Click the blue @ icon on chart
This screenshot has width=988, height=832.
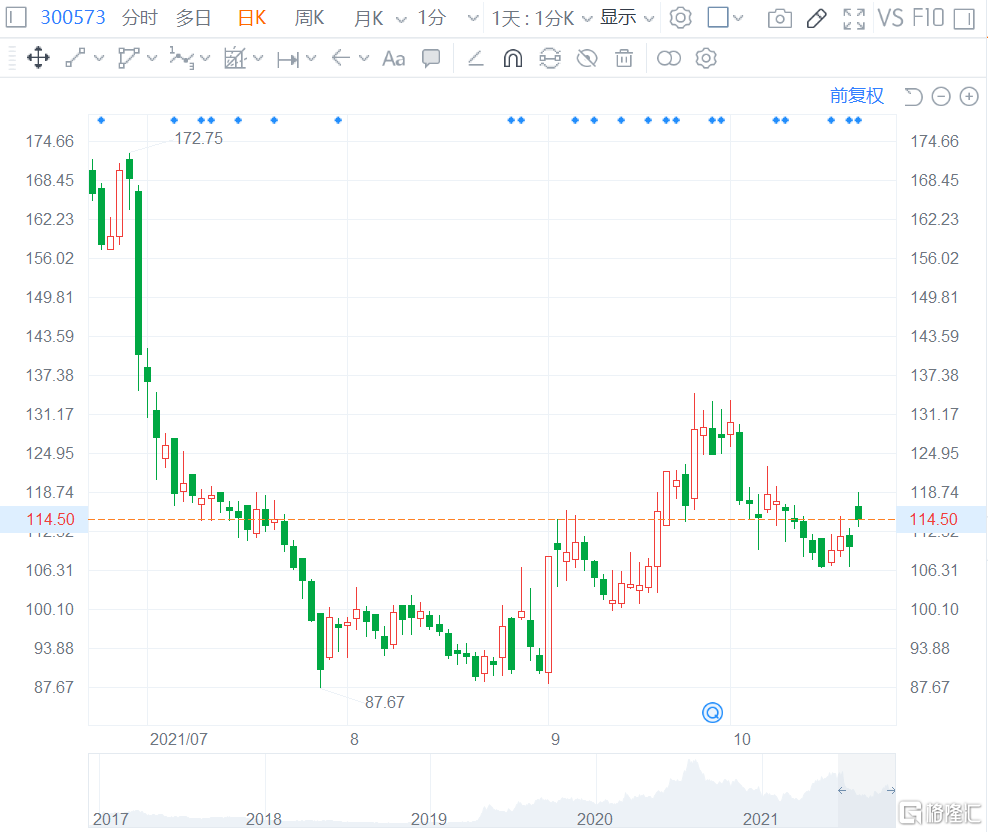point(712,712)
